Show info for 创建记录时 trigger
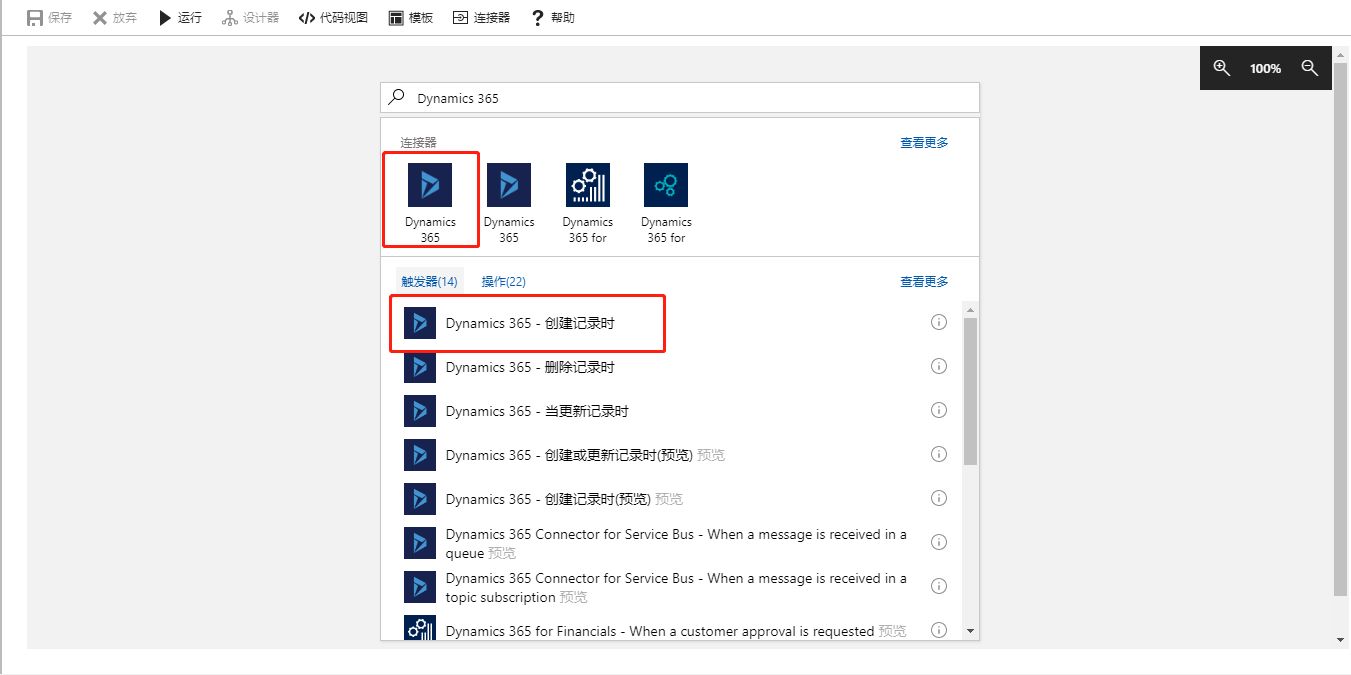This screenshot has height=675, width=1351. 938,322
